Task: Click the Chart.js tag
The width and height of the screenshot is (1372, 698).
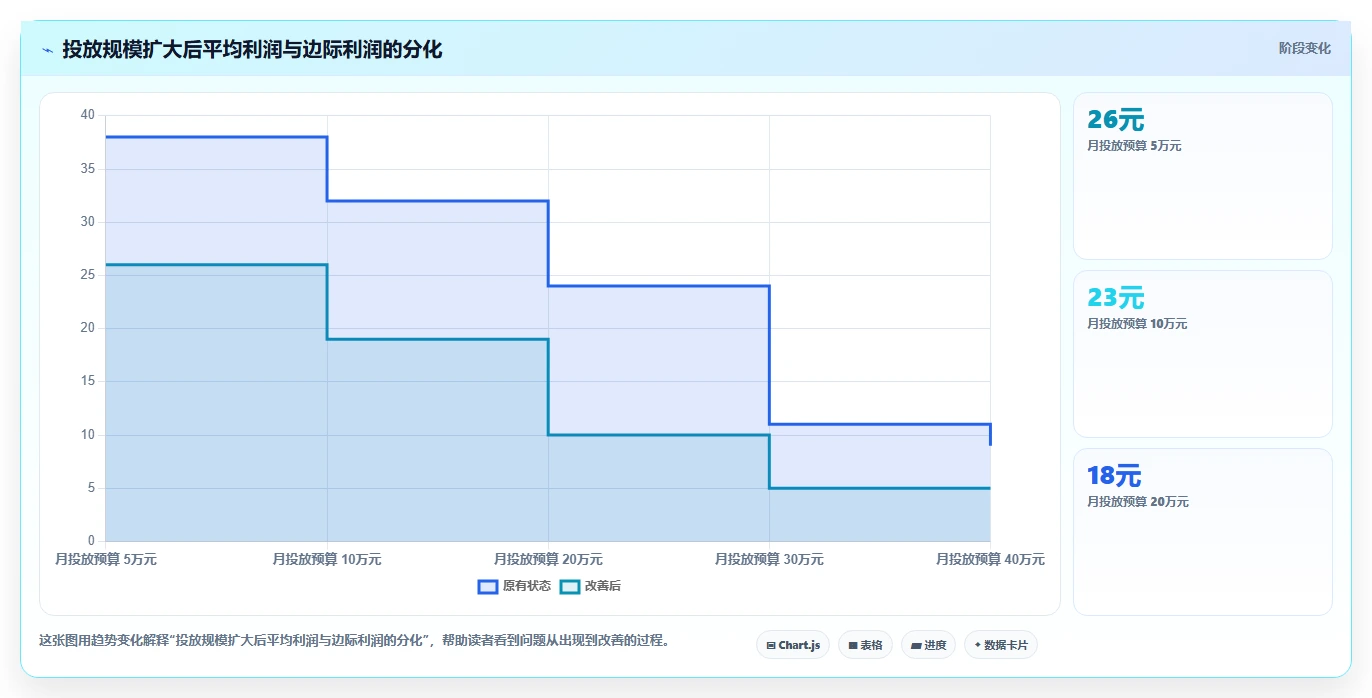Action: (x=793, y=645)
